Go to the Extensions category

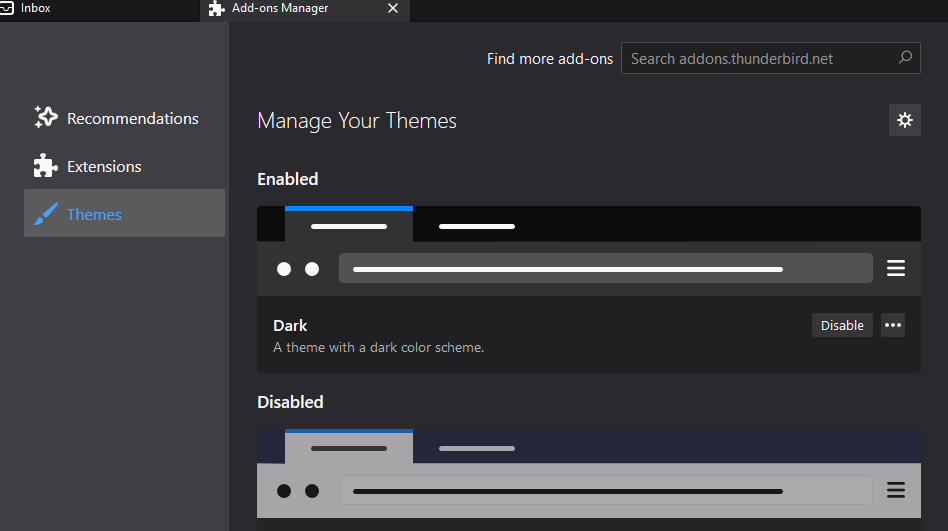point(104,166)
